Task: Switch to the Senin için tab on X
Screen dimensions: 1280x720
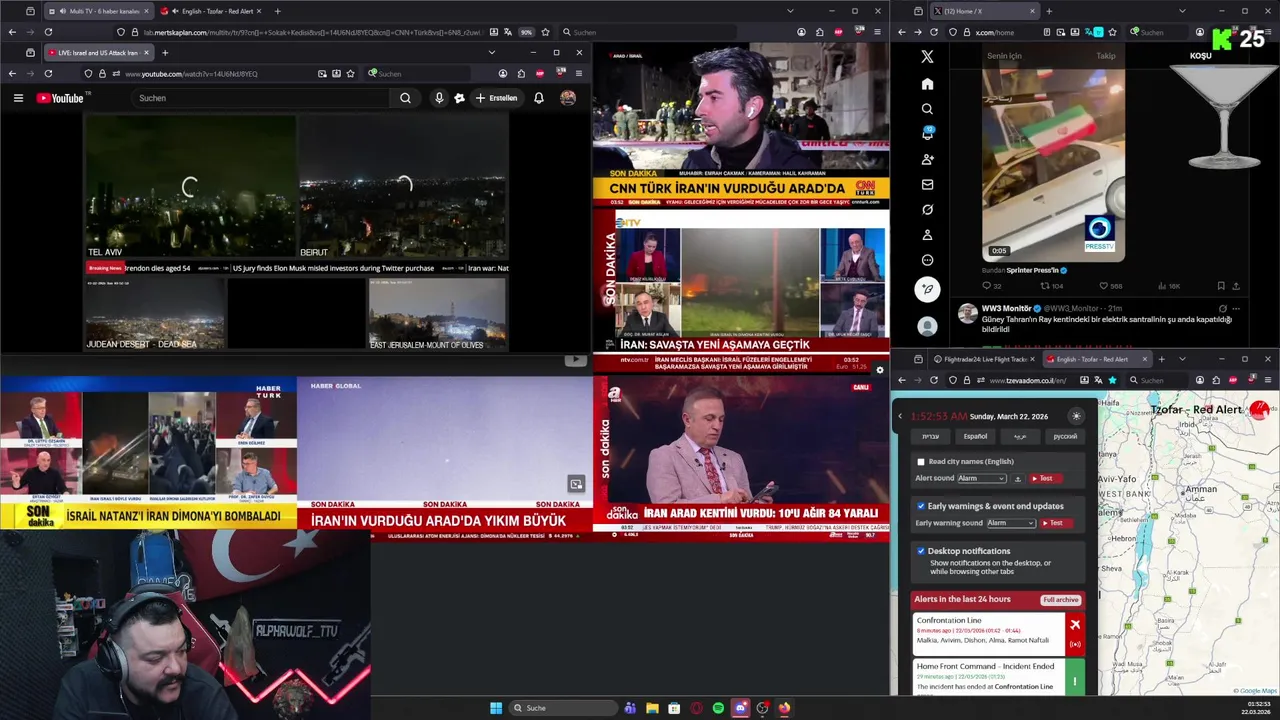Action: tap(1004, 56)
